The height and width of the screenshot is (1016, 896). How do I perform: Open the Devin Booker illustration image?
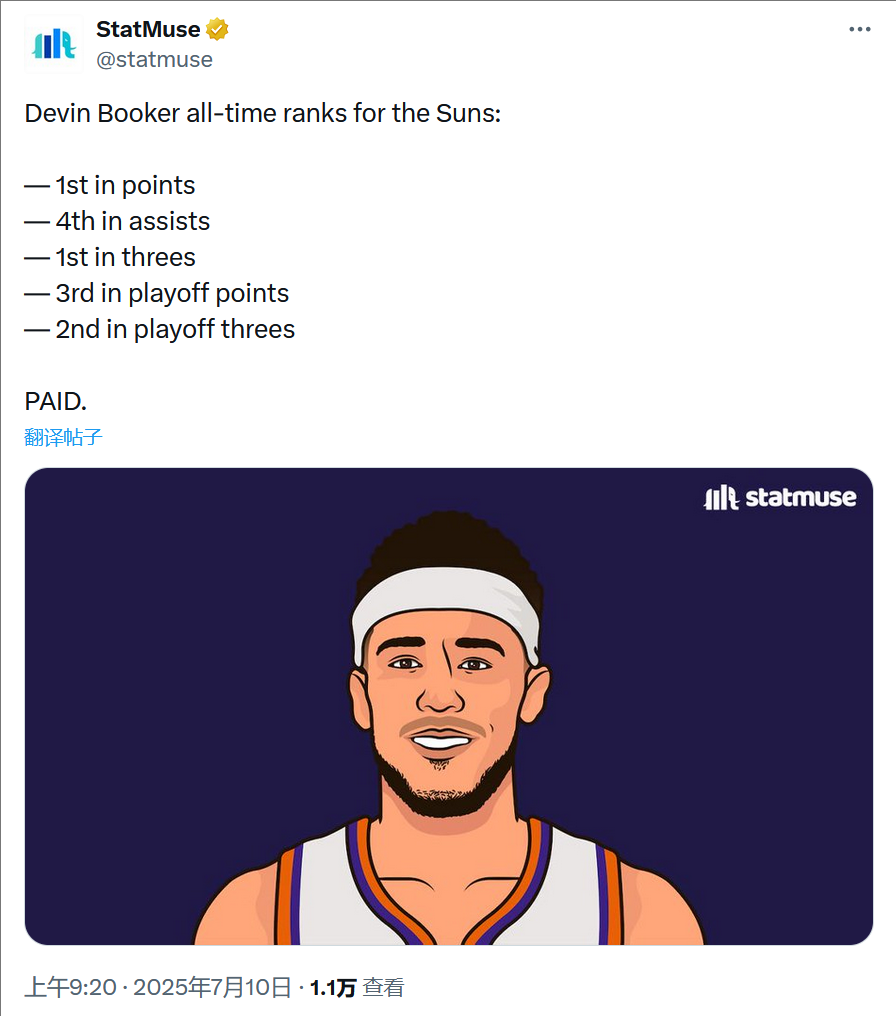[x=448, y=706]
